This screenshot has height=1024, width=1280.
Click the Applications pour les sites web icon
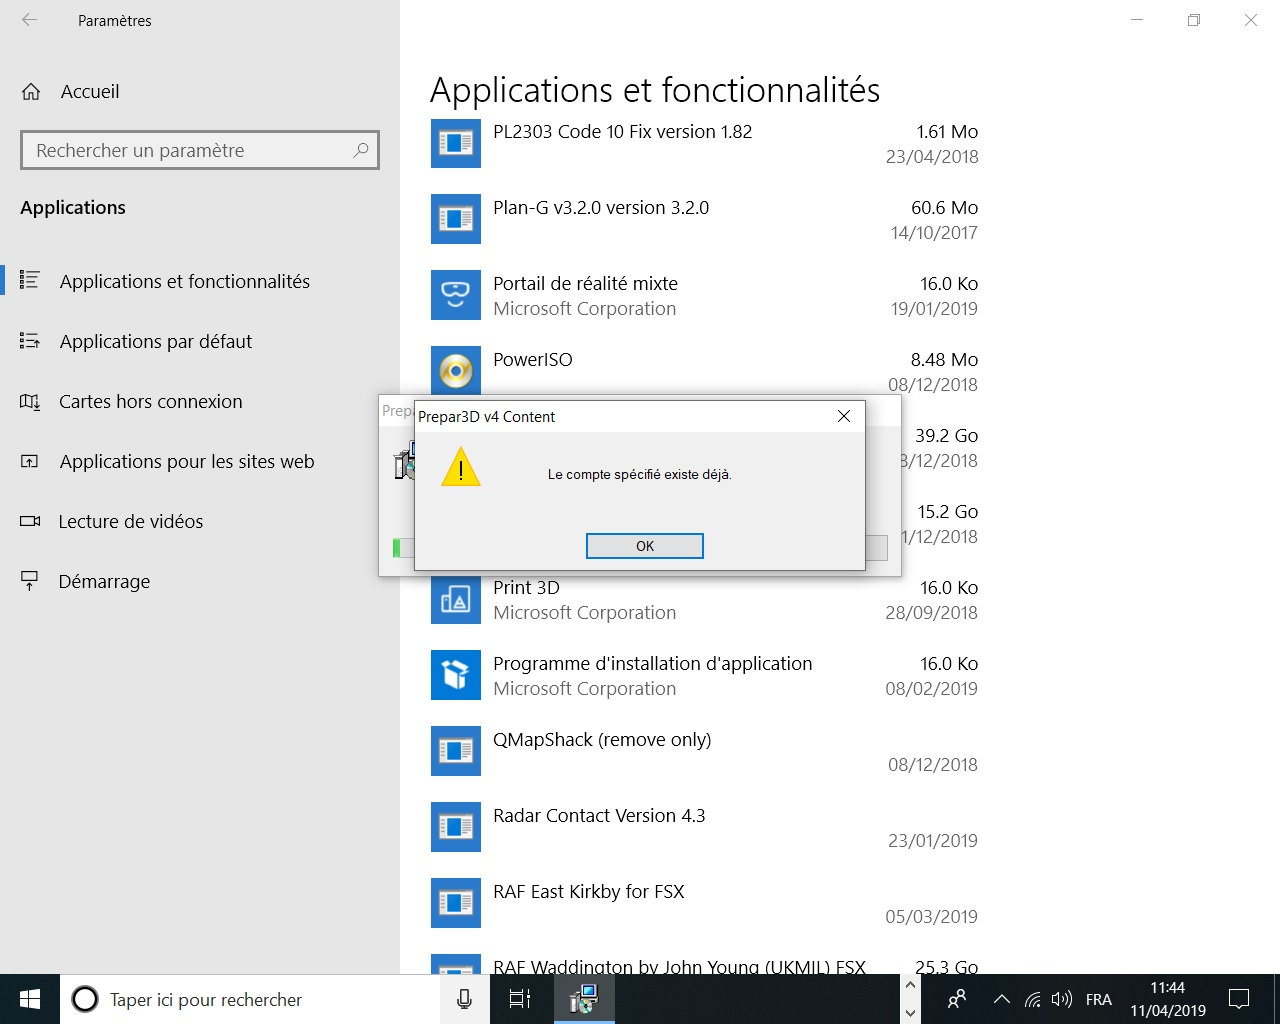pyautogui.click(x=30, y=461)
